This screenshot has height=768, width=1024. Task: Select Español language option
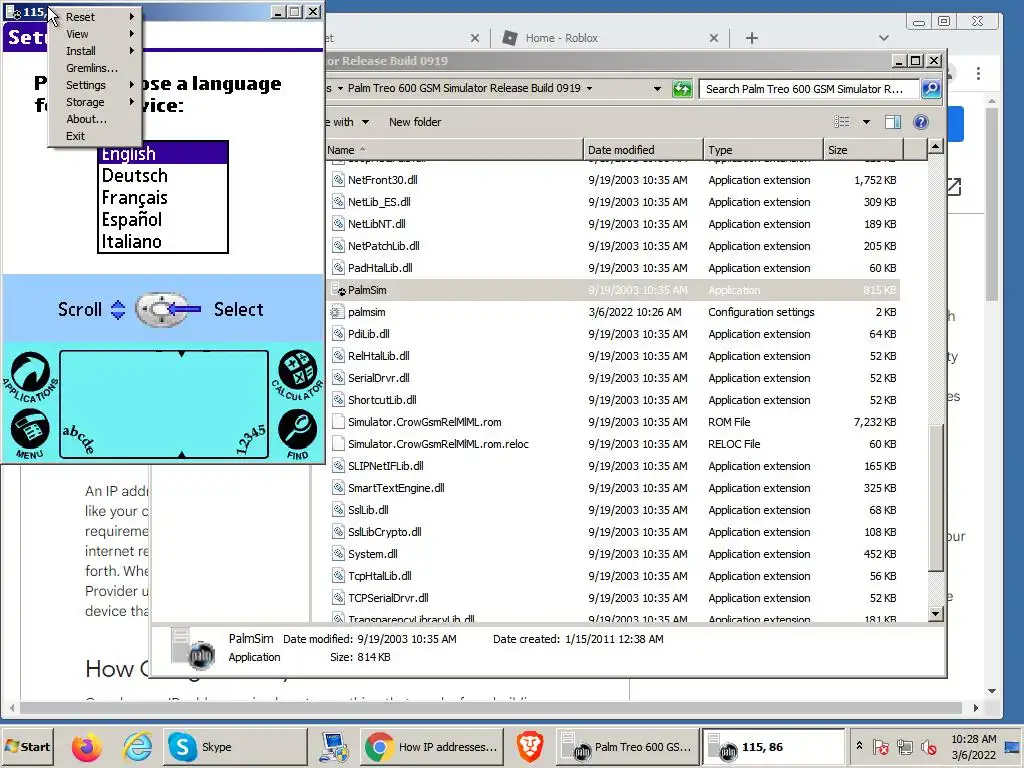pos(162,219)
